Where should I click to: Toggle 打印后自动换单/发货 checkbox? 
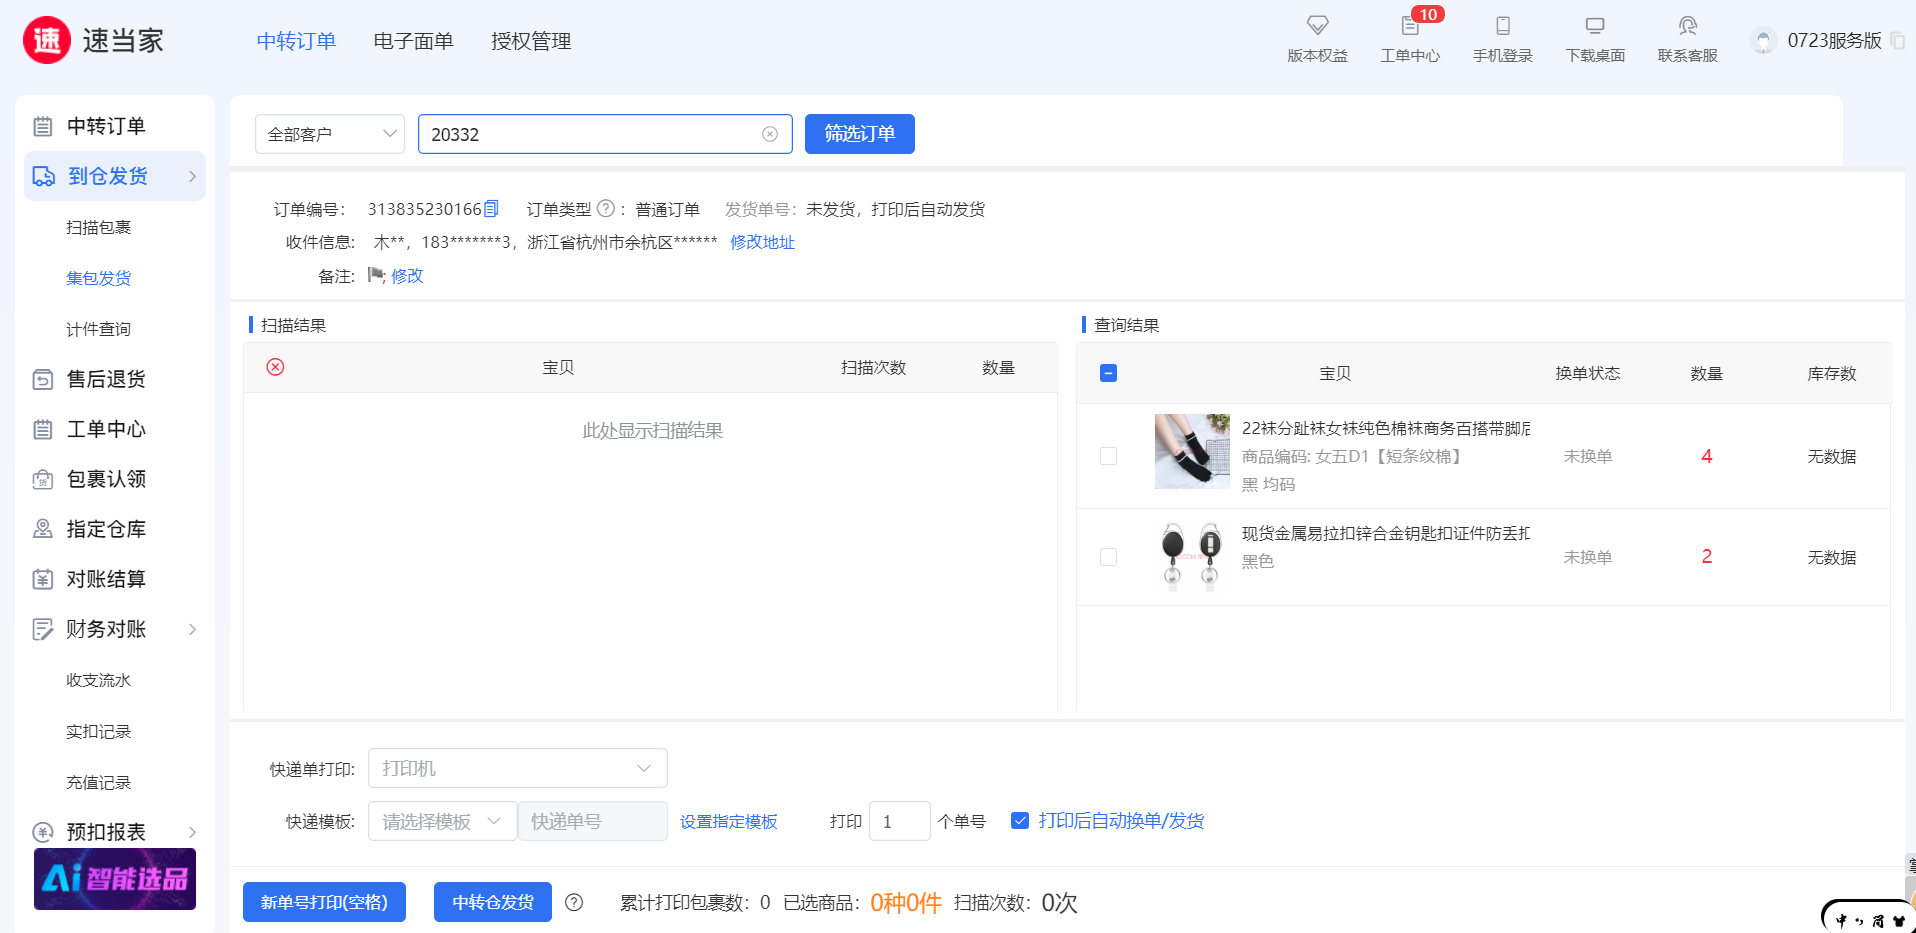click(1020, 821)
